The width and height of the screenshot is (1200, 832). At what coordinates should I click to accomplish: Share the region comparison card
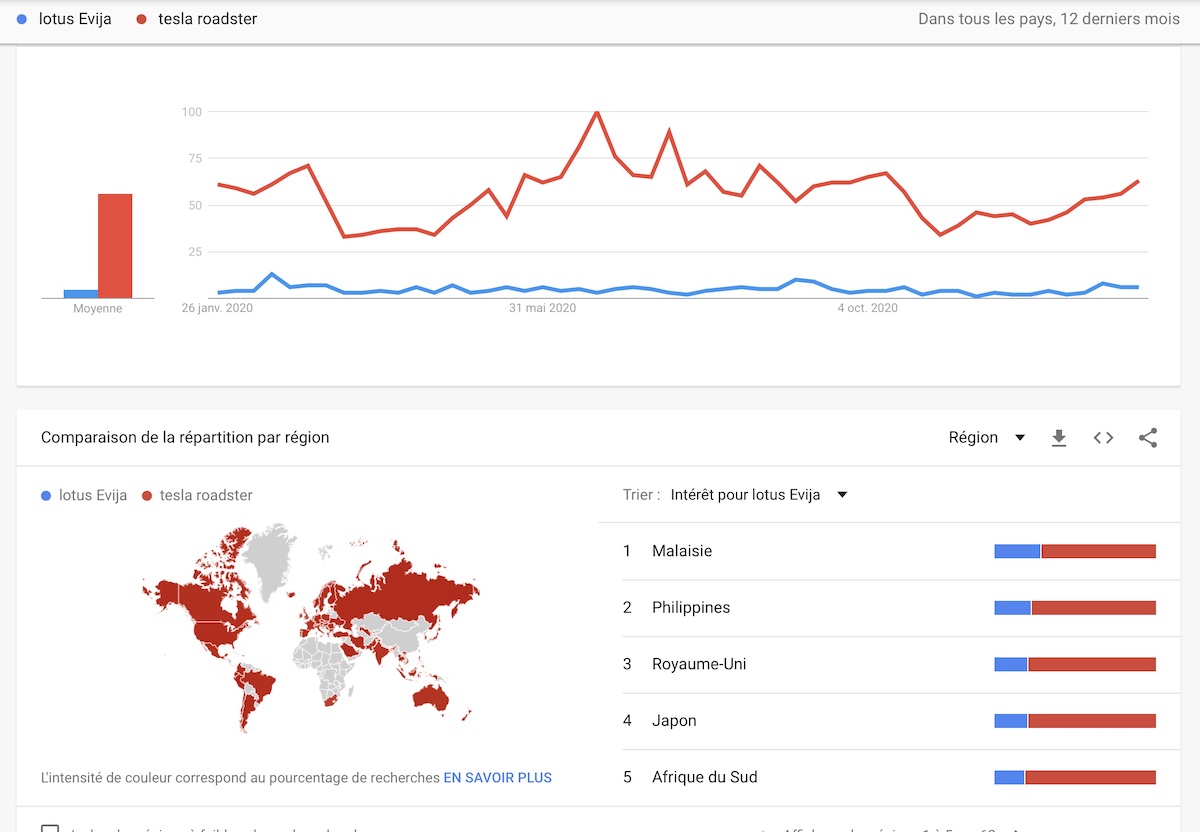(1148, 438)
